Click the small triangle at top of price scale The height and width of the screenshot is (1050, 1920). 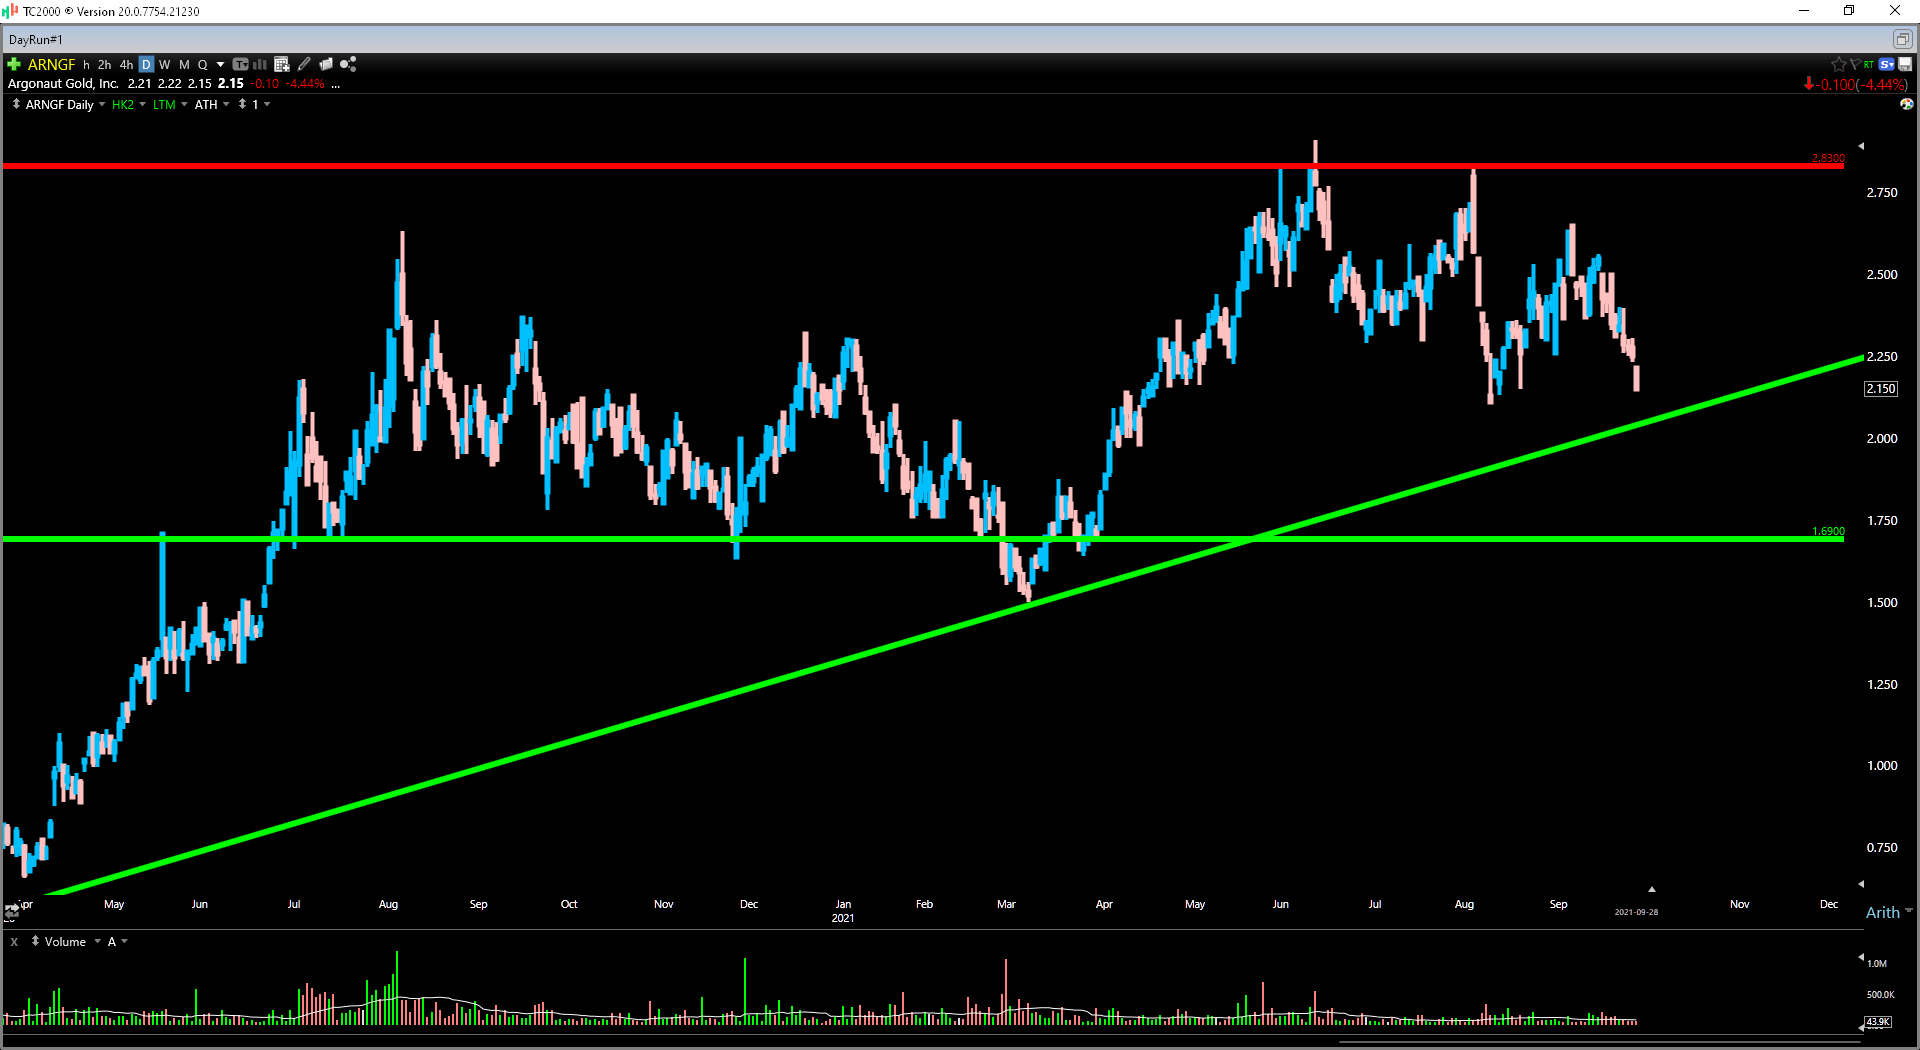tap(1861, 146)
